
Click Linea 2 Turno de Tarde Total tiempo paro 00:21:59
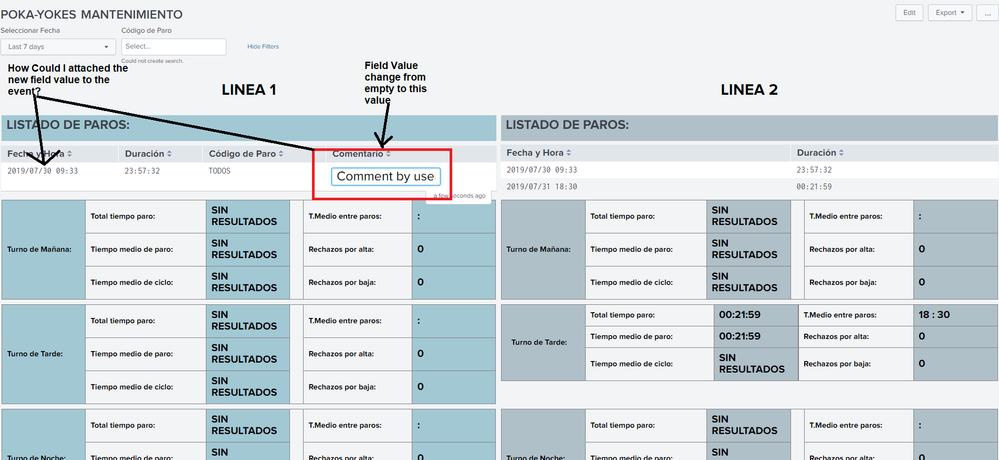click(740, 315)
